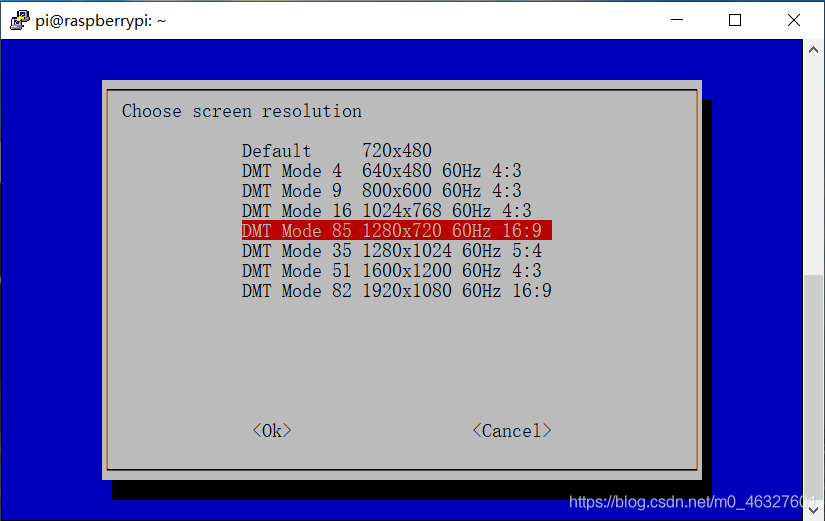Open the PuTTY icon system menu
Viewport: 825px width, 521px height.
click(19, 21)
